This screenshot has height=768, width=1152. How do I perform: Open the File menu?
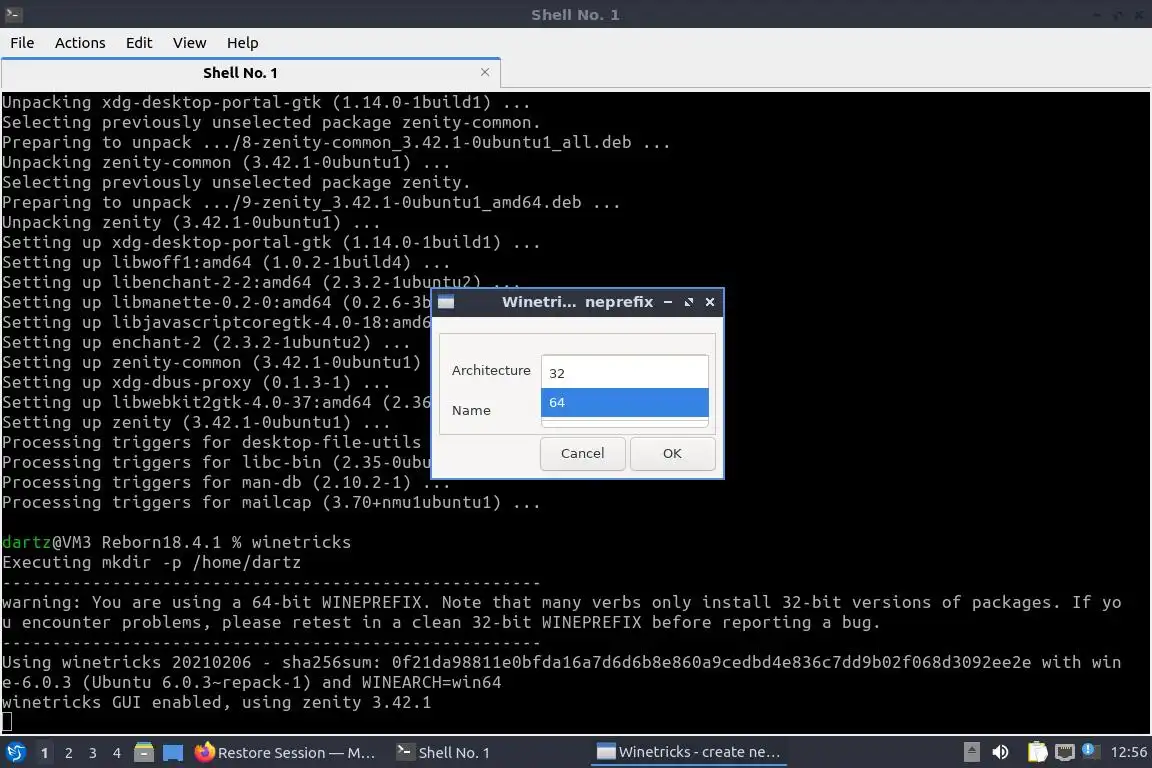point(22,43)
